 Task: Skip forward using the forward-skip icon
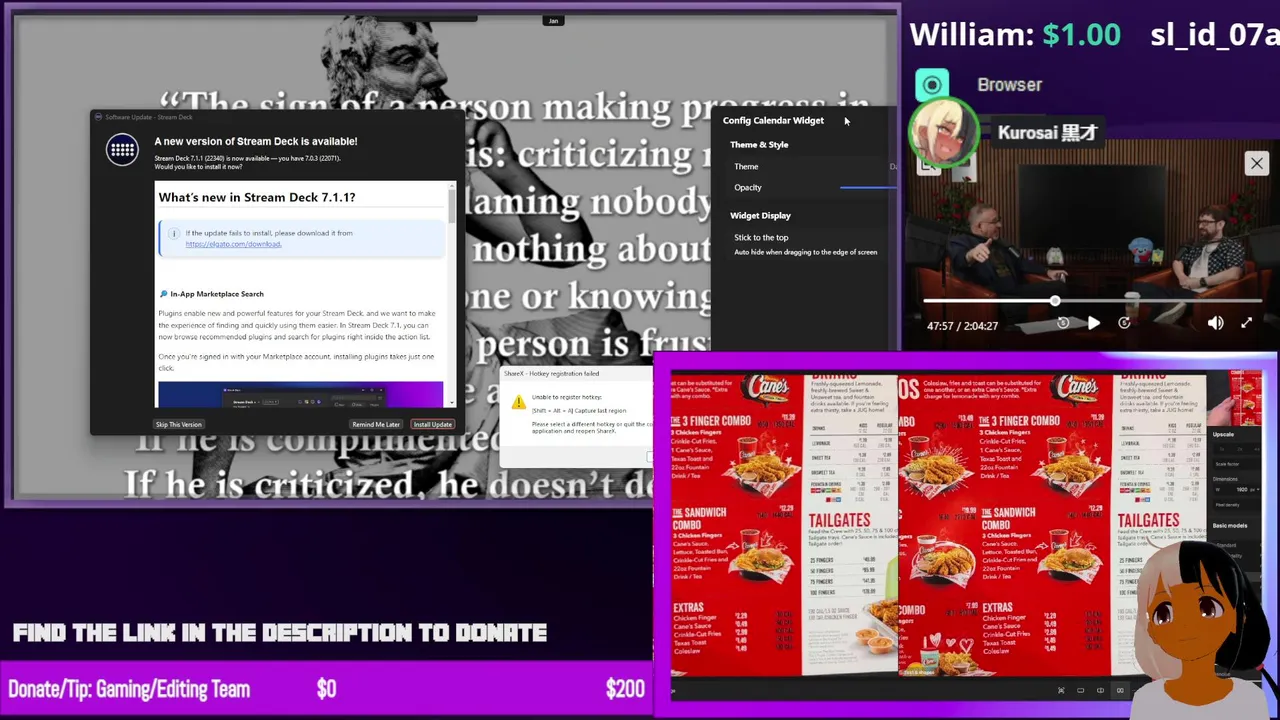coord(1124,323)
